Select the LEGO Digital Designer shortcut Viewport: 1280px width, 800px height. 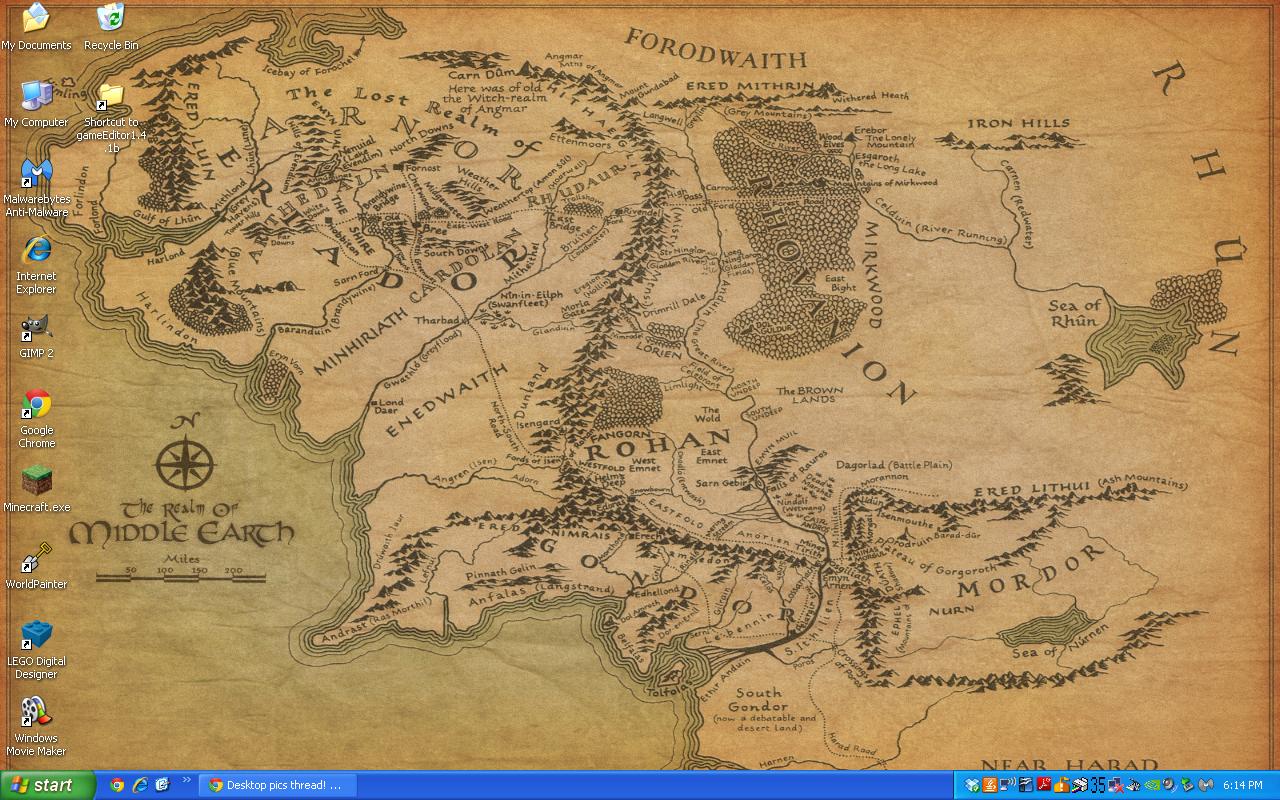(x=36, y=649)
